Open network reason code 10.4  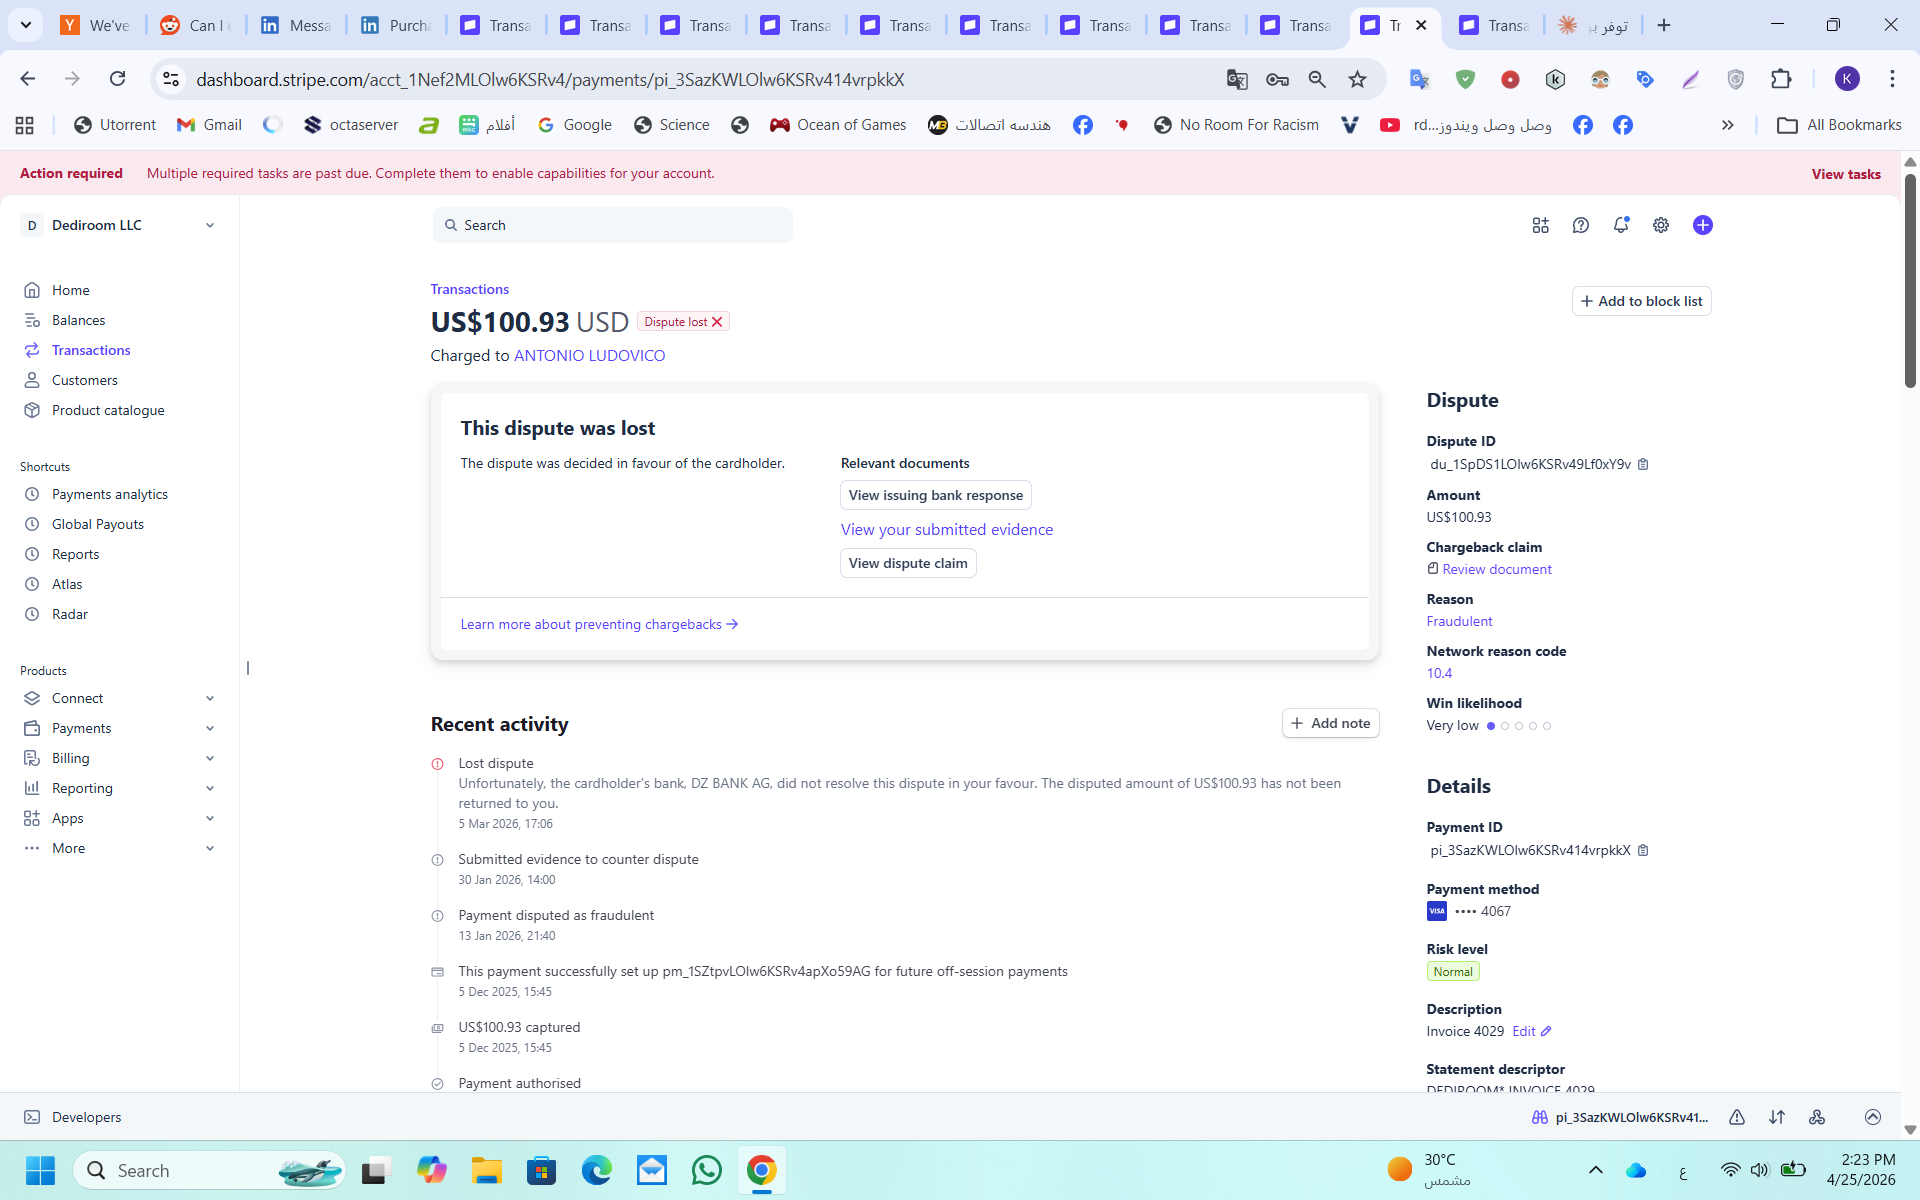click(1439, 673)
